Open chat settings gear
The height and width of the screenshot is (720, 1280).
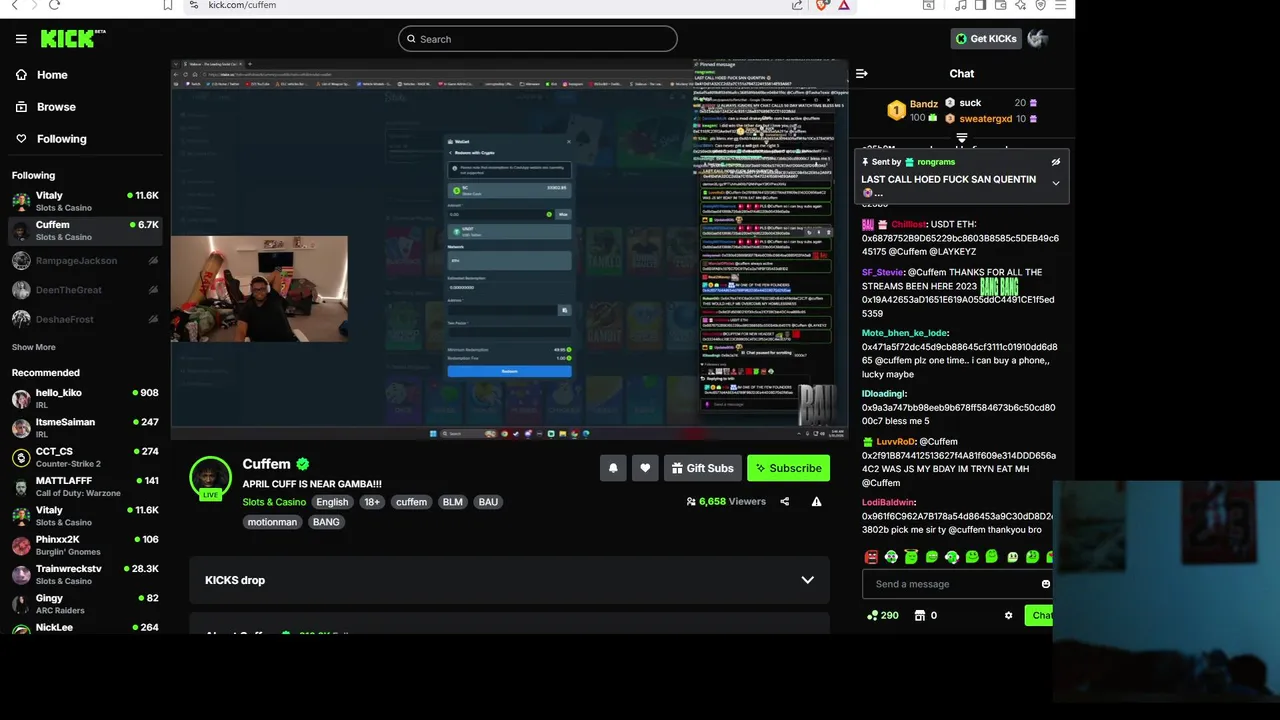pyautogui.click(x=1008, y=616)
